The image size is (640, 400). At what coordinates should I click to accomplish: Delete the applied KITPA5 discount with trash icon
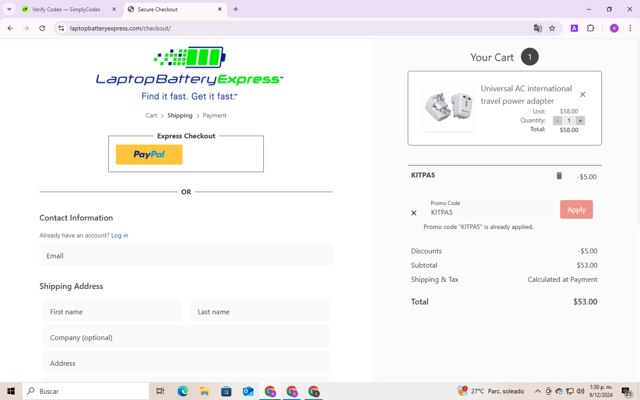[x=559, y=176]
